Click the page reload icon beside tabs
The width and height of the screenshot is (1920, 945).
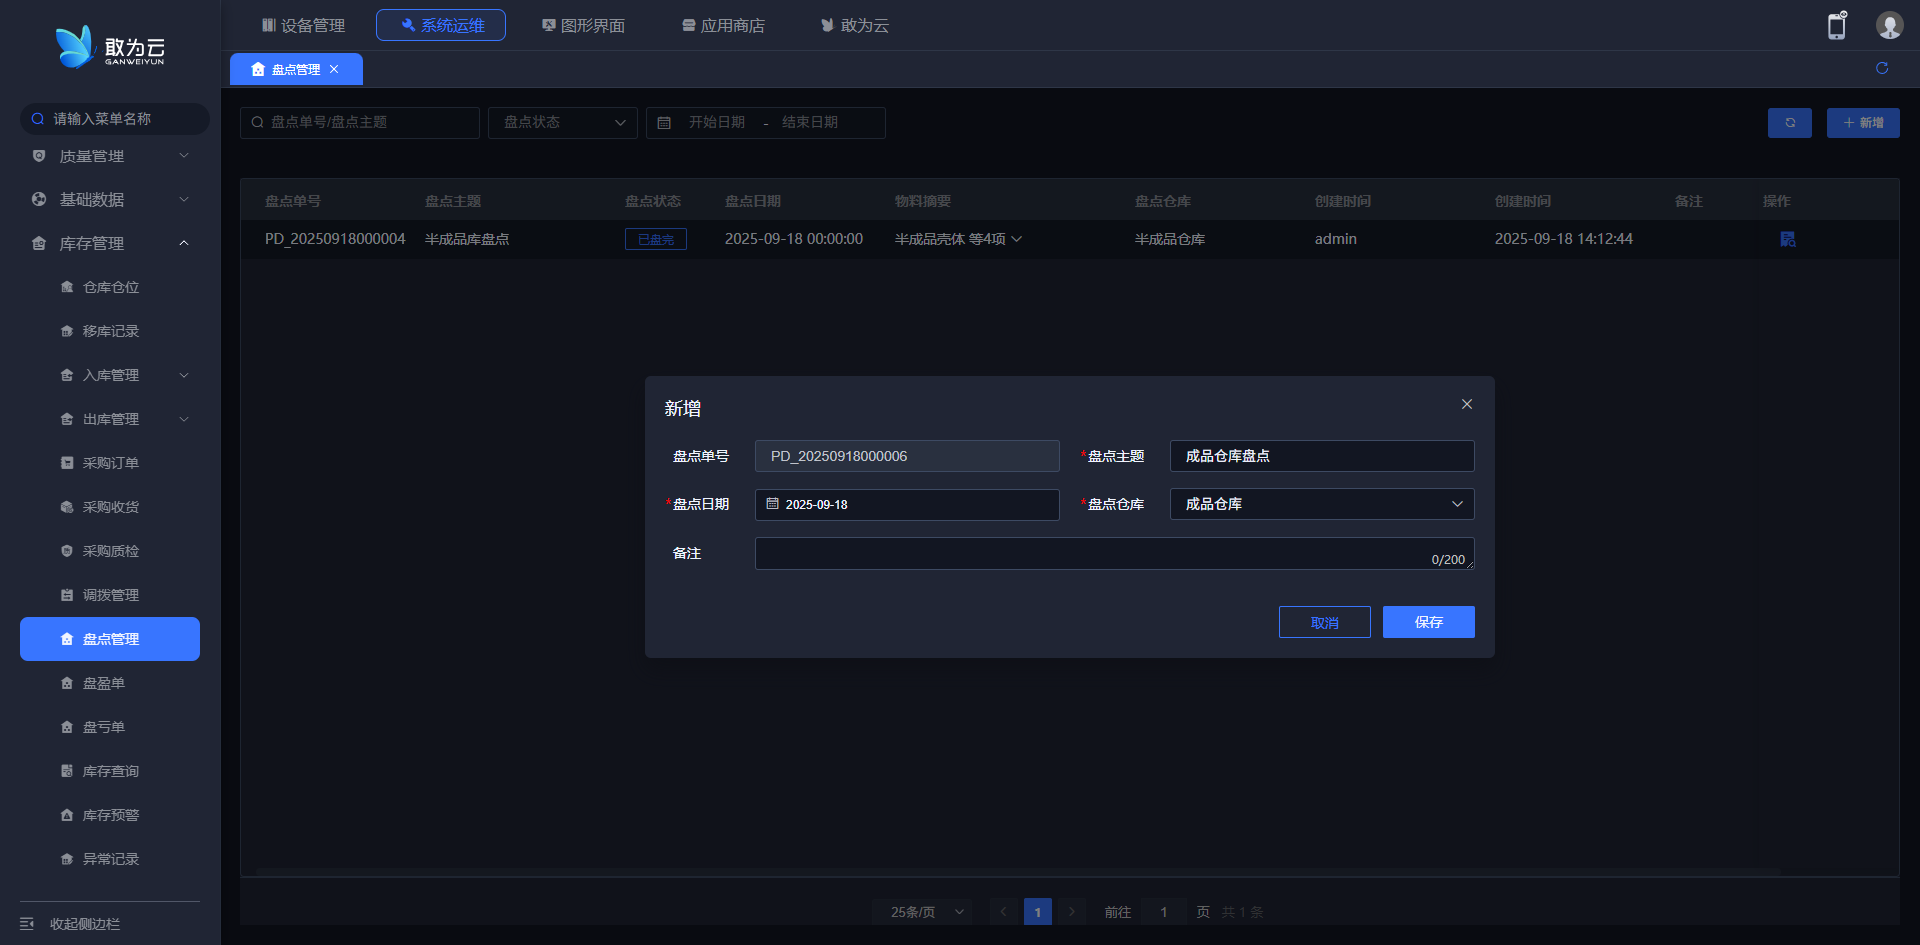pyautogui.click(x=1881, y=68)
